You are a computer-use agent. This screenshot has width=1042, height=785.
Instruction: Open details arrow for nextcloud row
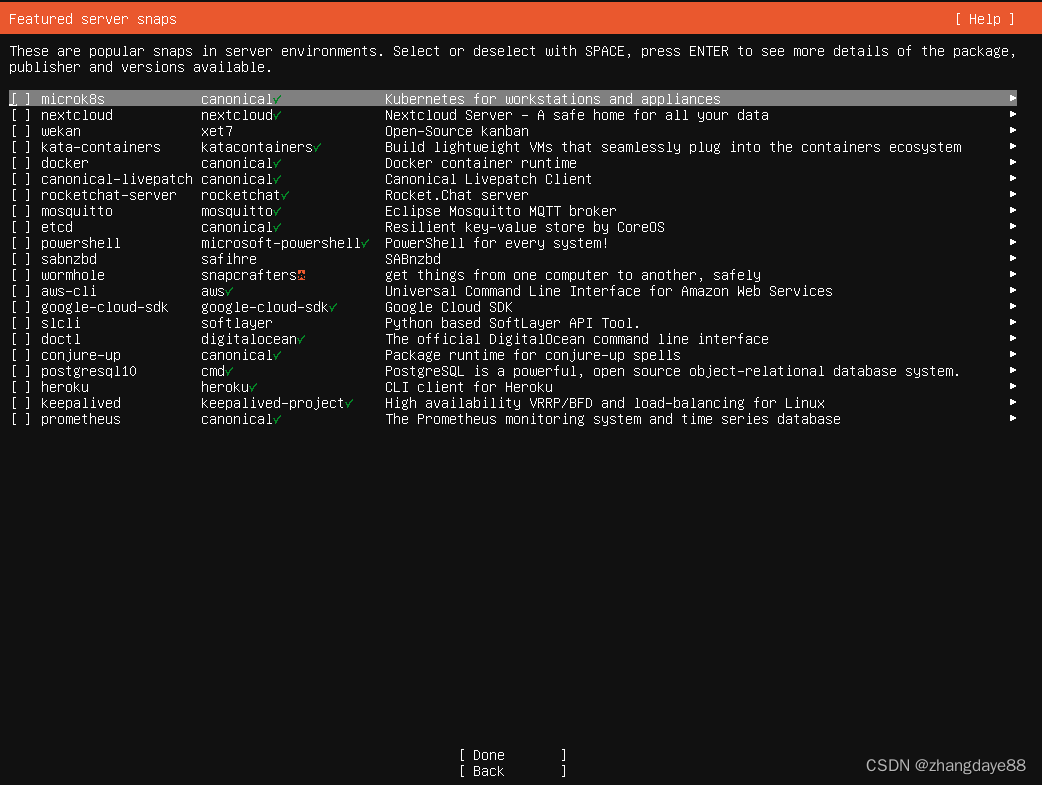point(1013,114)
